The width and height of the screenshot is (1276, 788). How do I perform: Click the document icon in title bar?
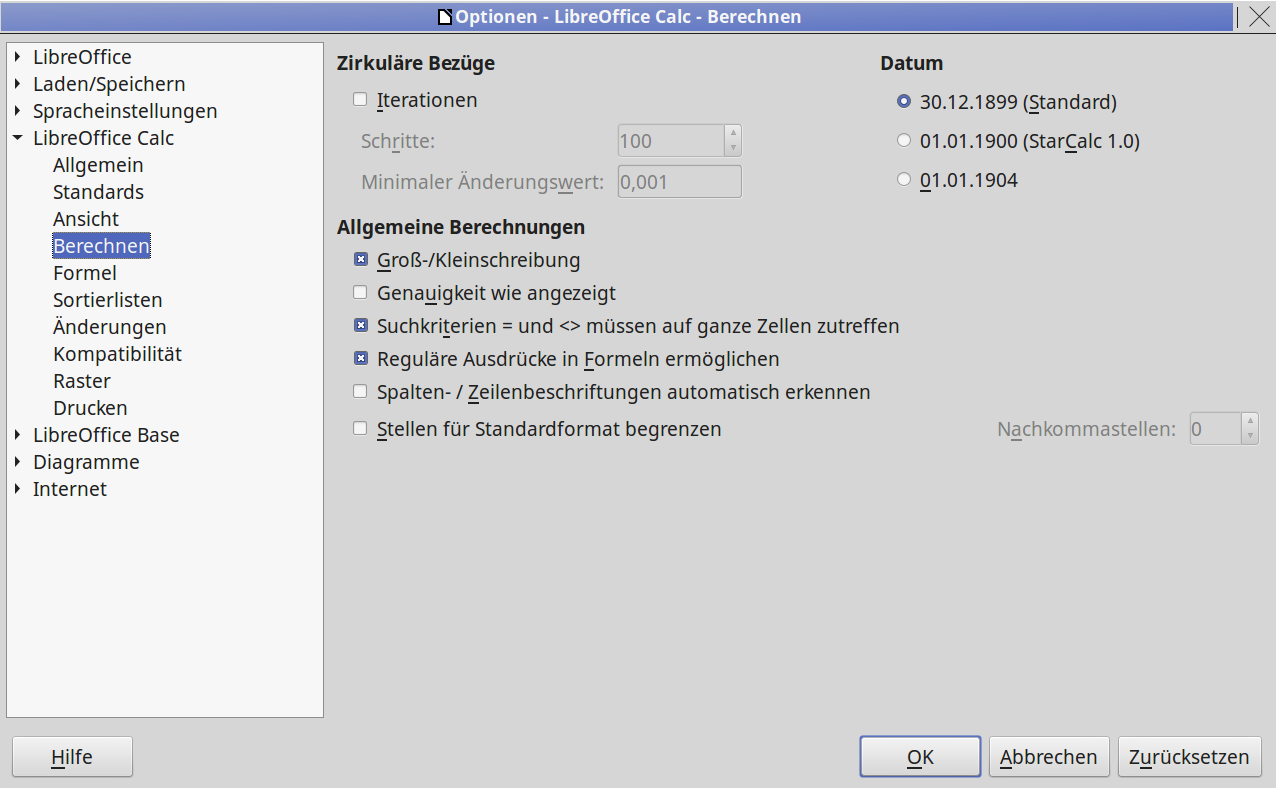(446, 17)
